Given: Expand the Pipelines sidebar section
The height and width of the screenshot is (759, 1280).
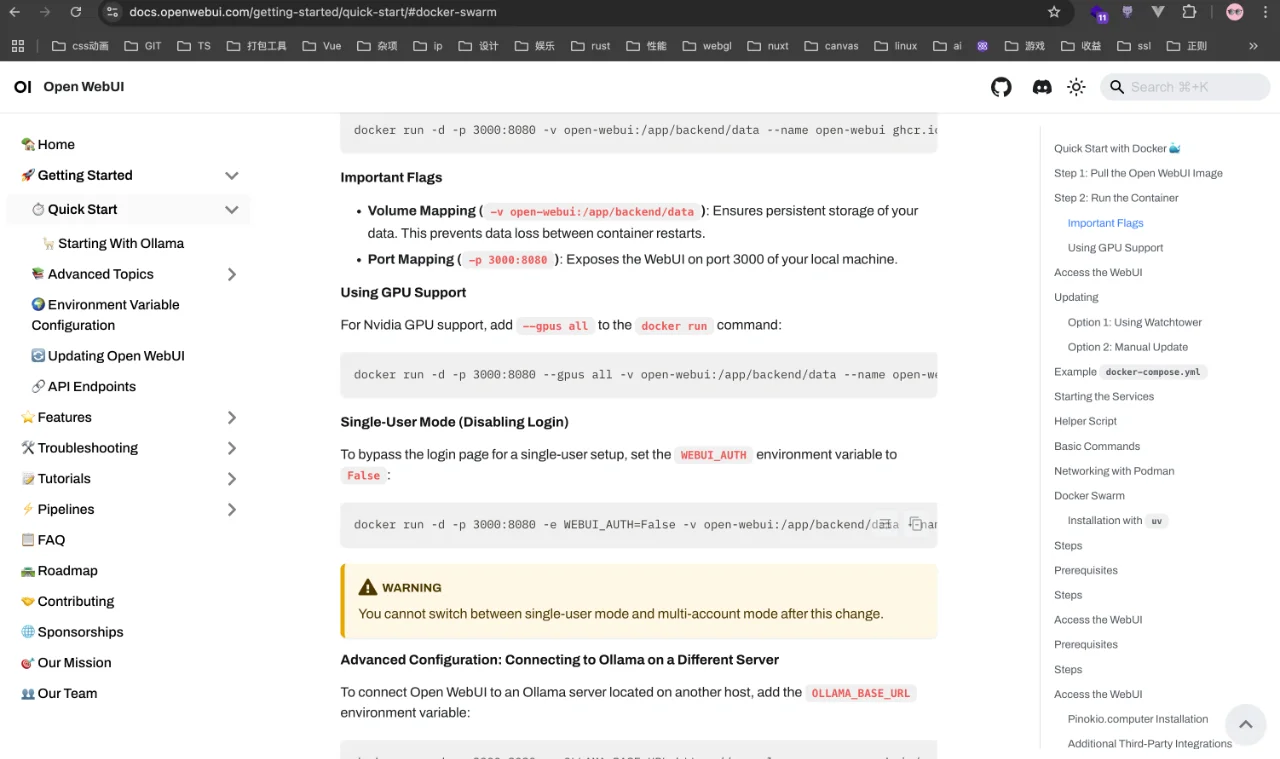Looking at the screenshot, I should point(232,510).
